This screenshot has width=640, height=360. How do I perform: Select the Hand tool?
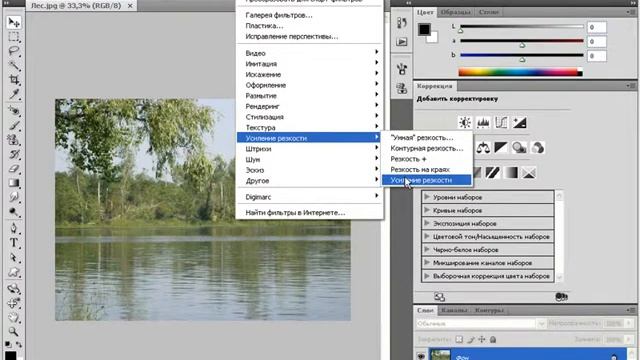[13, 317]
